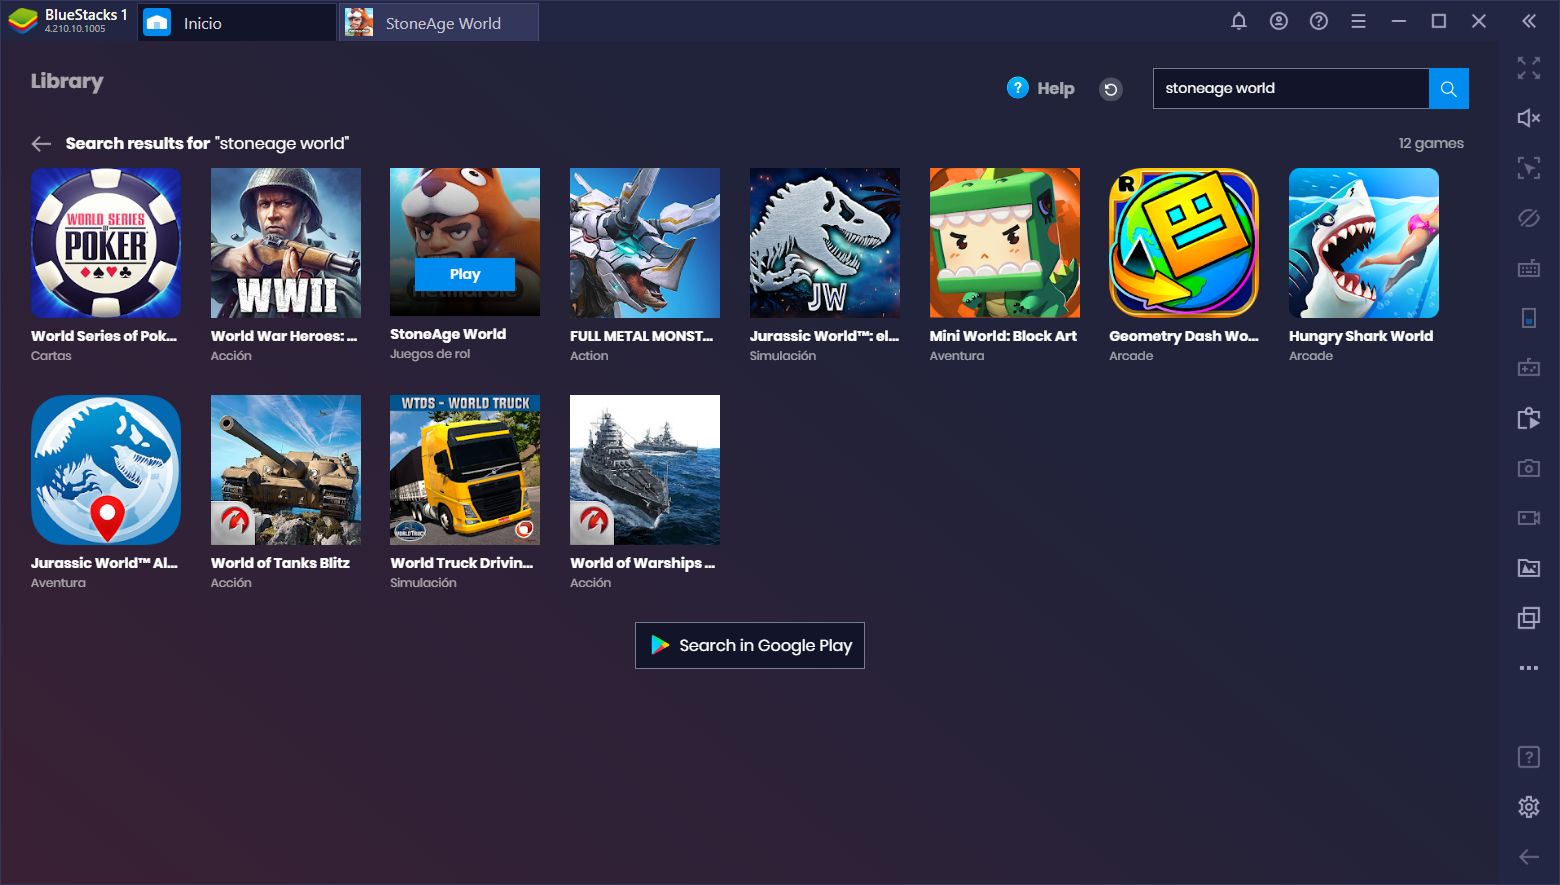Viewport: 1560px width, 885px height.
Task: Click the World of Warships... title
Action: pyautogui.click(x=643, y=563)
